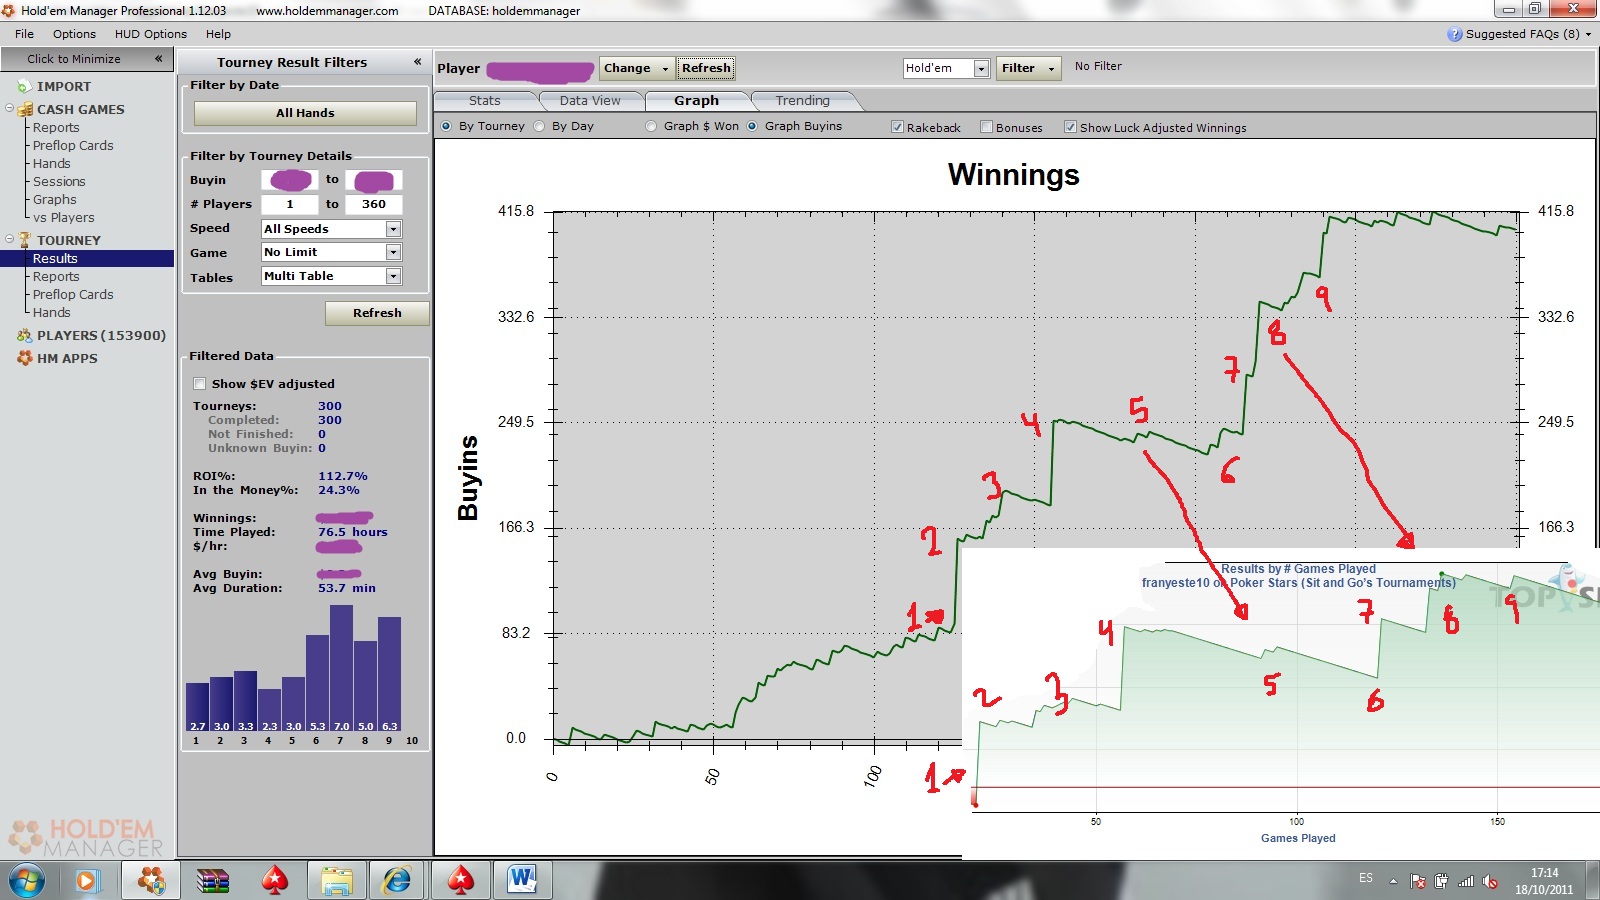The image size is (1600, 900).
Task: Click Refresh button next to Change
Action: coord(706,68)
